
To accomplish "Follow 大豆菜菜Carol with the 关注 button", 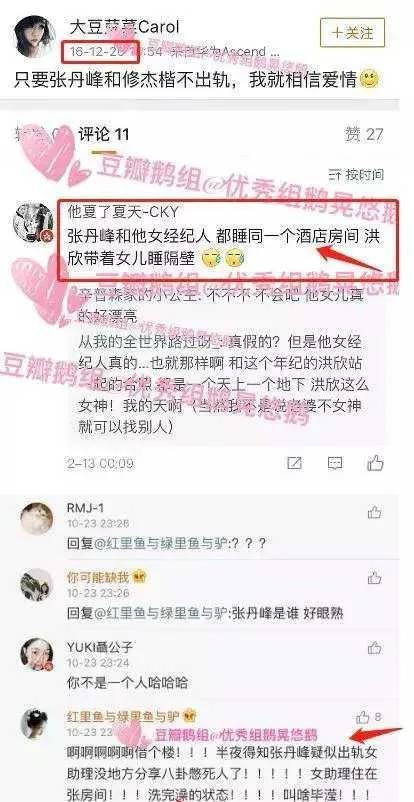I will click(352, 33).
